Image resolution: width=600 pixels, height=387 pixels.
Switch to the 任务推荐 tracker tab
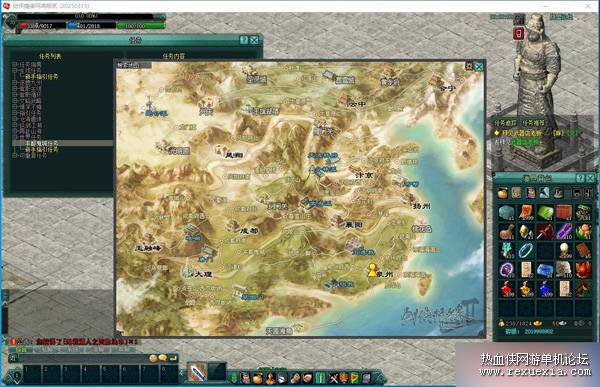click(x=533, y=123)
